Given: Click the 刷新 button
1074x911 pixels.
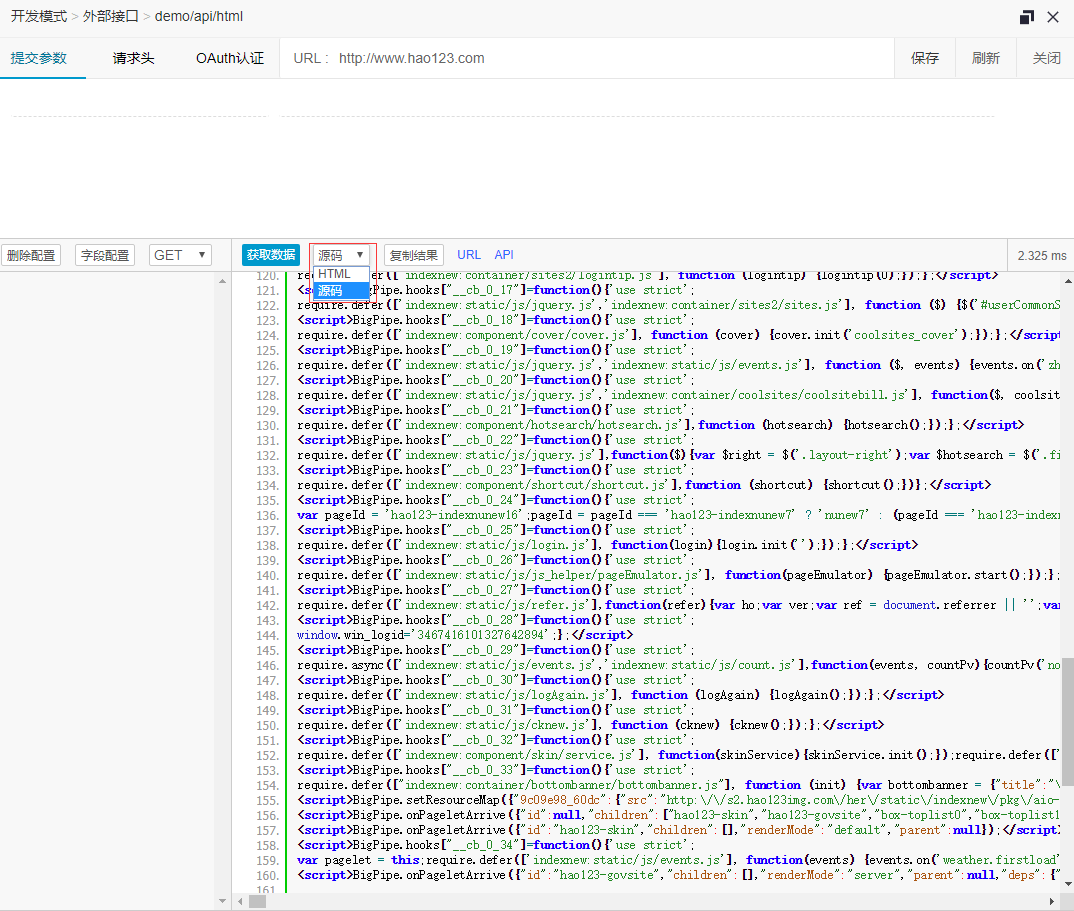Looking at the screenshot, I should pos(985,58).
